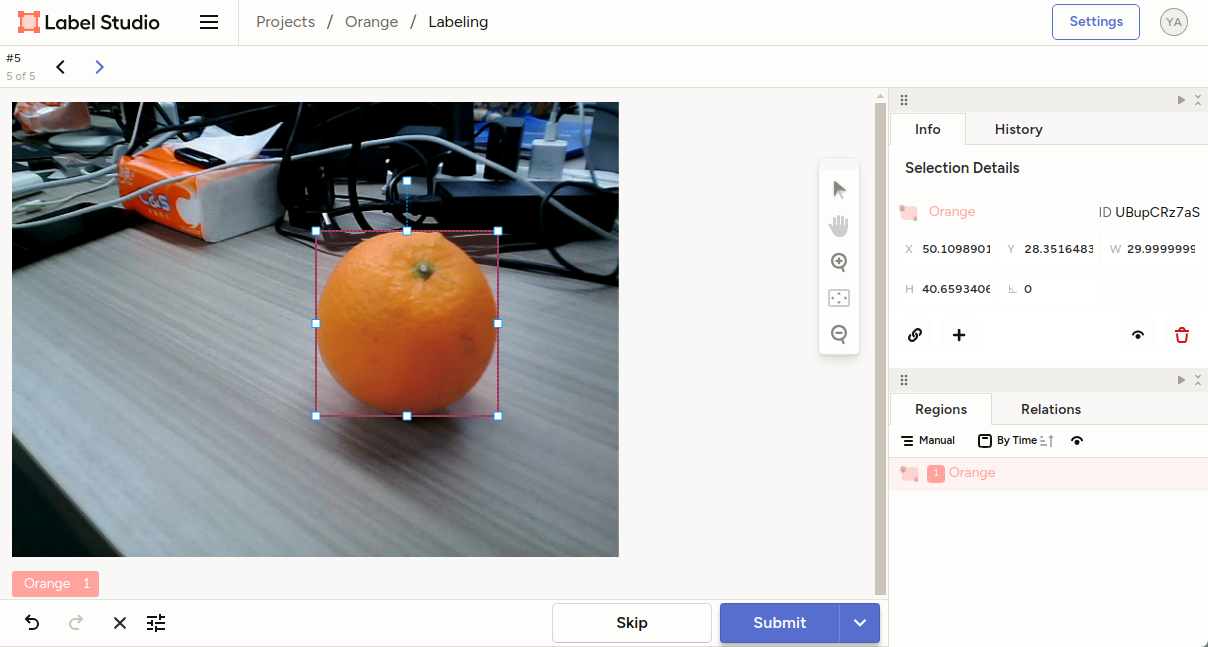Image resolution: width=1208 pixels, height=647 pixels.
Task: Open the Orange project breadcrumb link
Action: (372, 22)
